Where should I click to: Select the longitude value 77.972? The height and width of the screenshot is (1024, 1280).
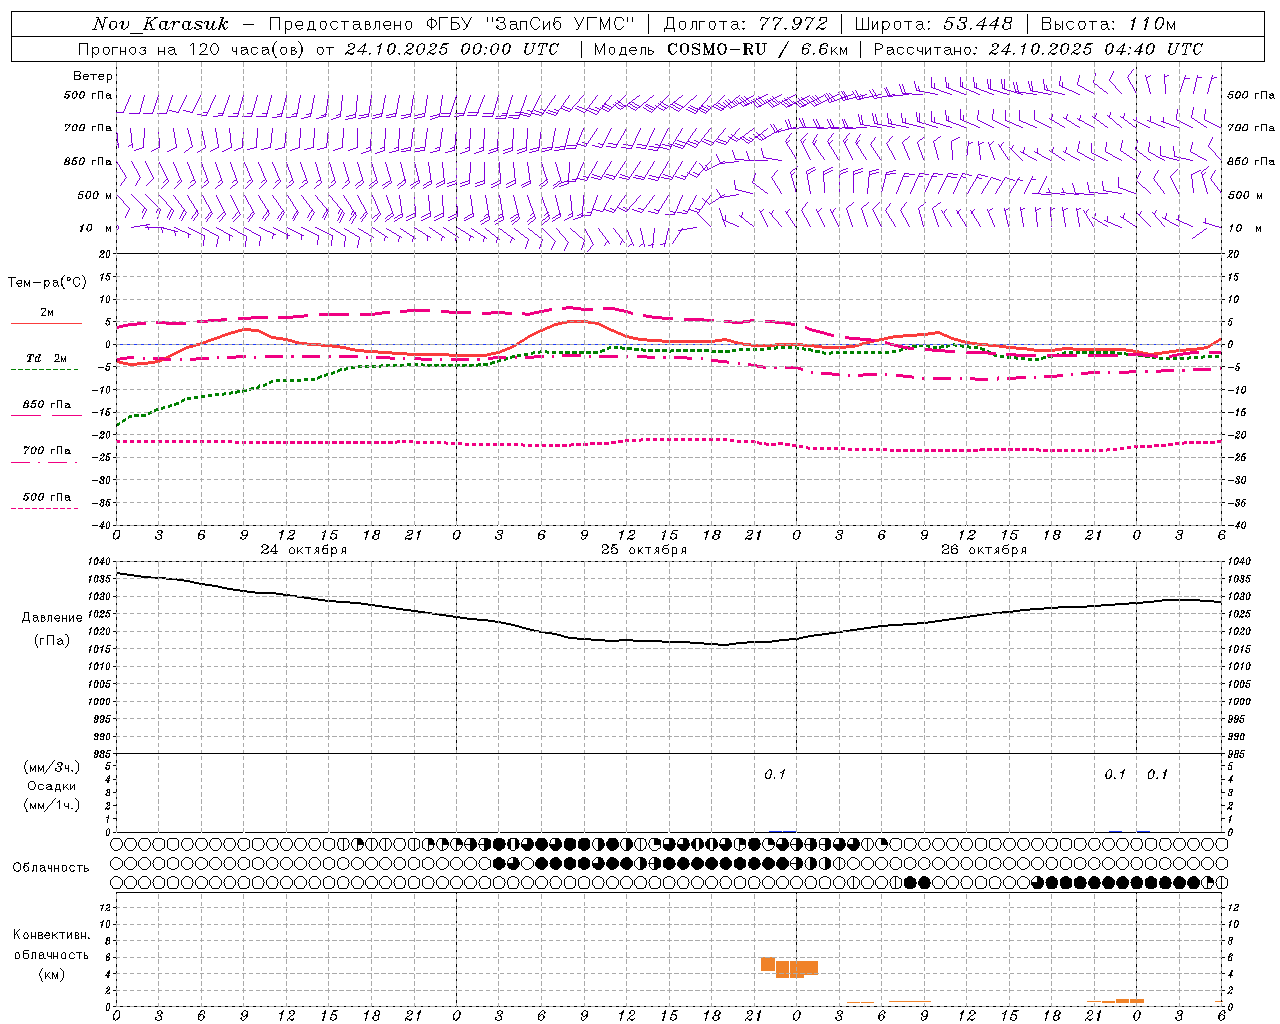[x=793, y=24]
